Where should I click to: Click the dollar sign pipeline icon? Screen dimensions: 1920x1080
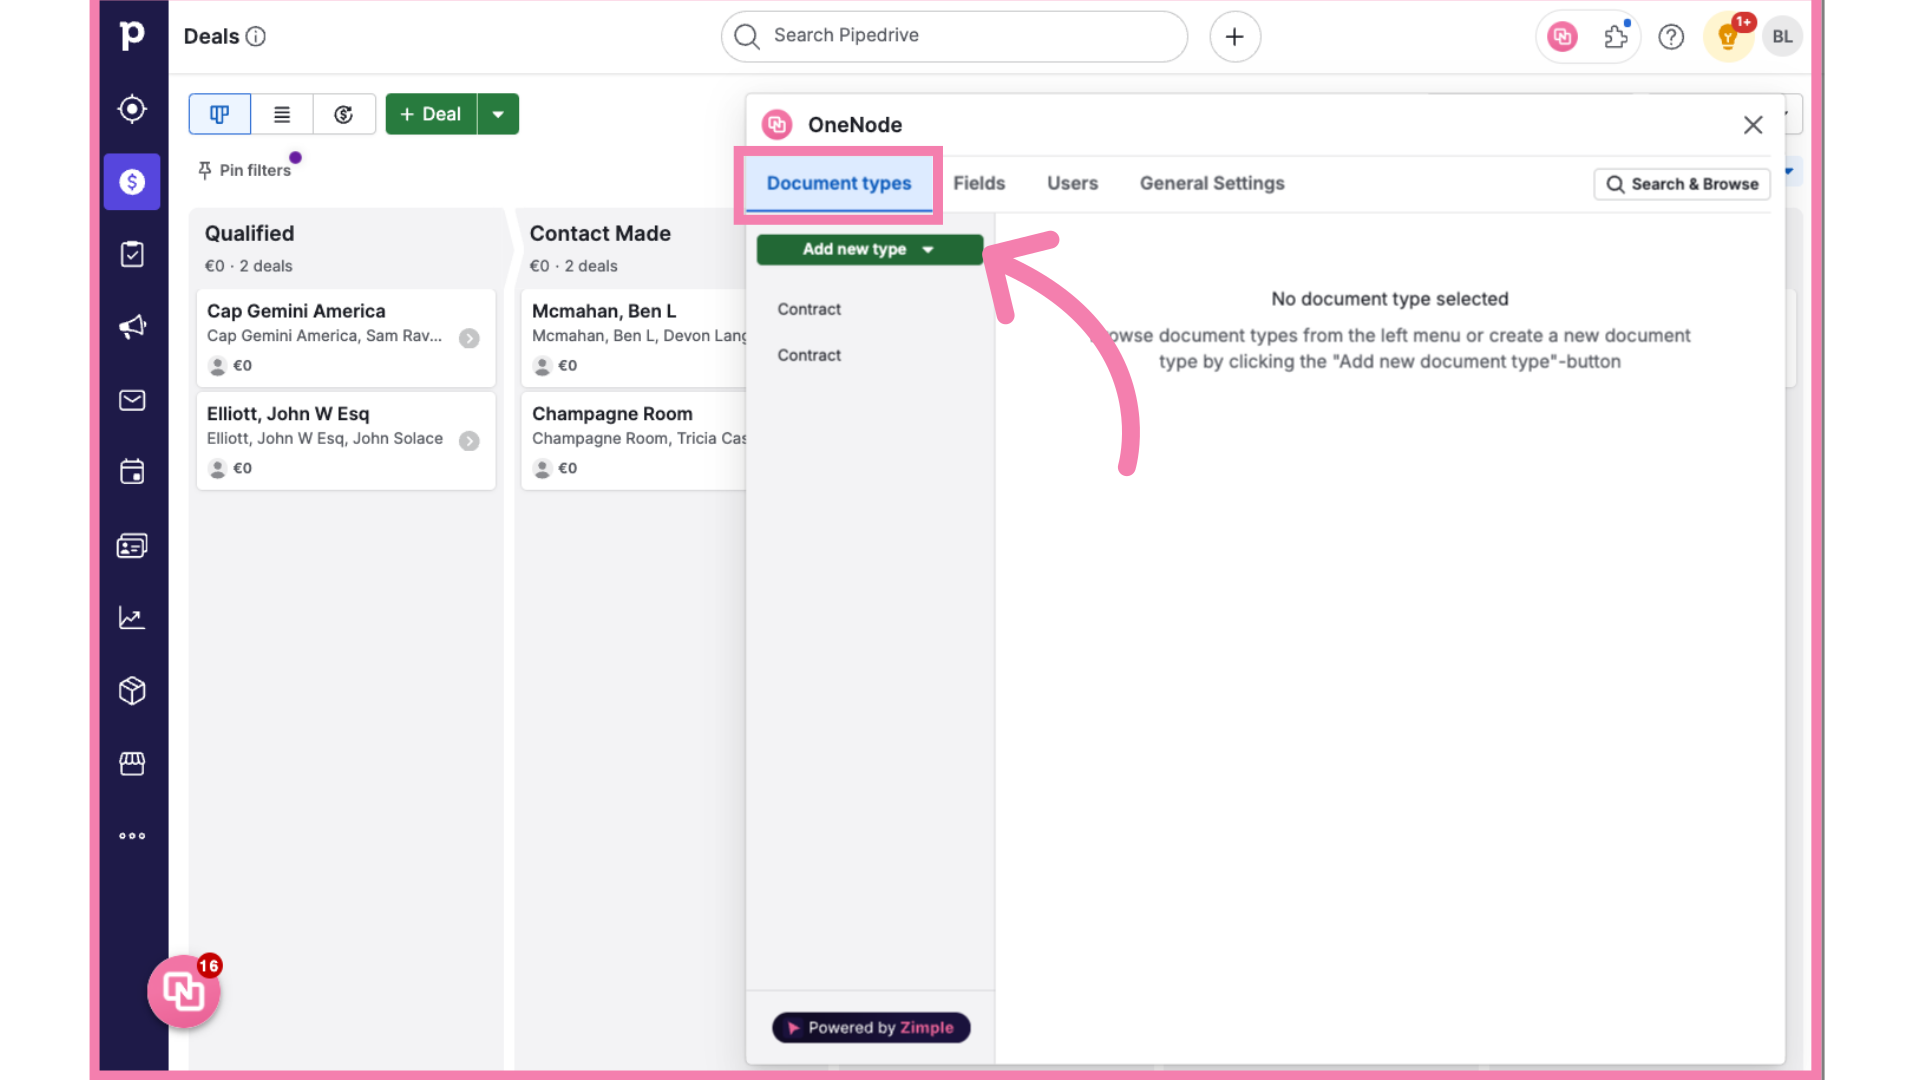132,182
